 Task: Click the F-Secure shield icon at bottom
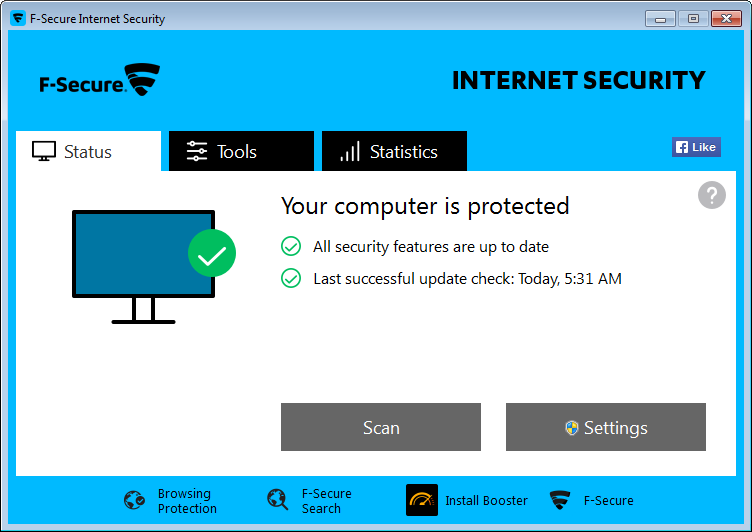pyautogui.click(x=560, y=500)
